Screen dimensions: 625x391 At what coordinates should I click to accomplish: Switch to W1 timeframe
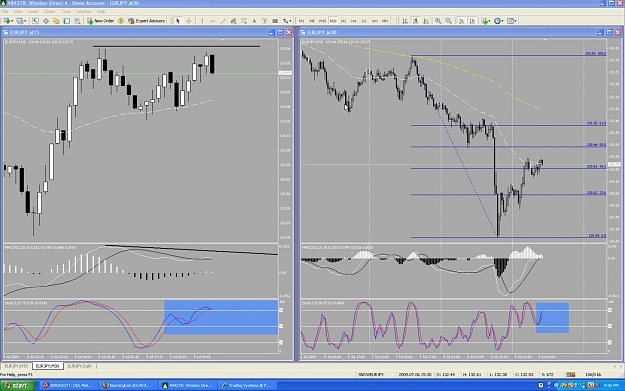374,21
